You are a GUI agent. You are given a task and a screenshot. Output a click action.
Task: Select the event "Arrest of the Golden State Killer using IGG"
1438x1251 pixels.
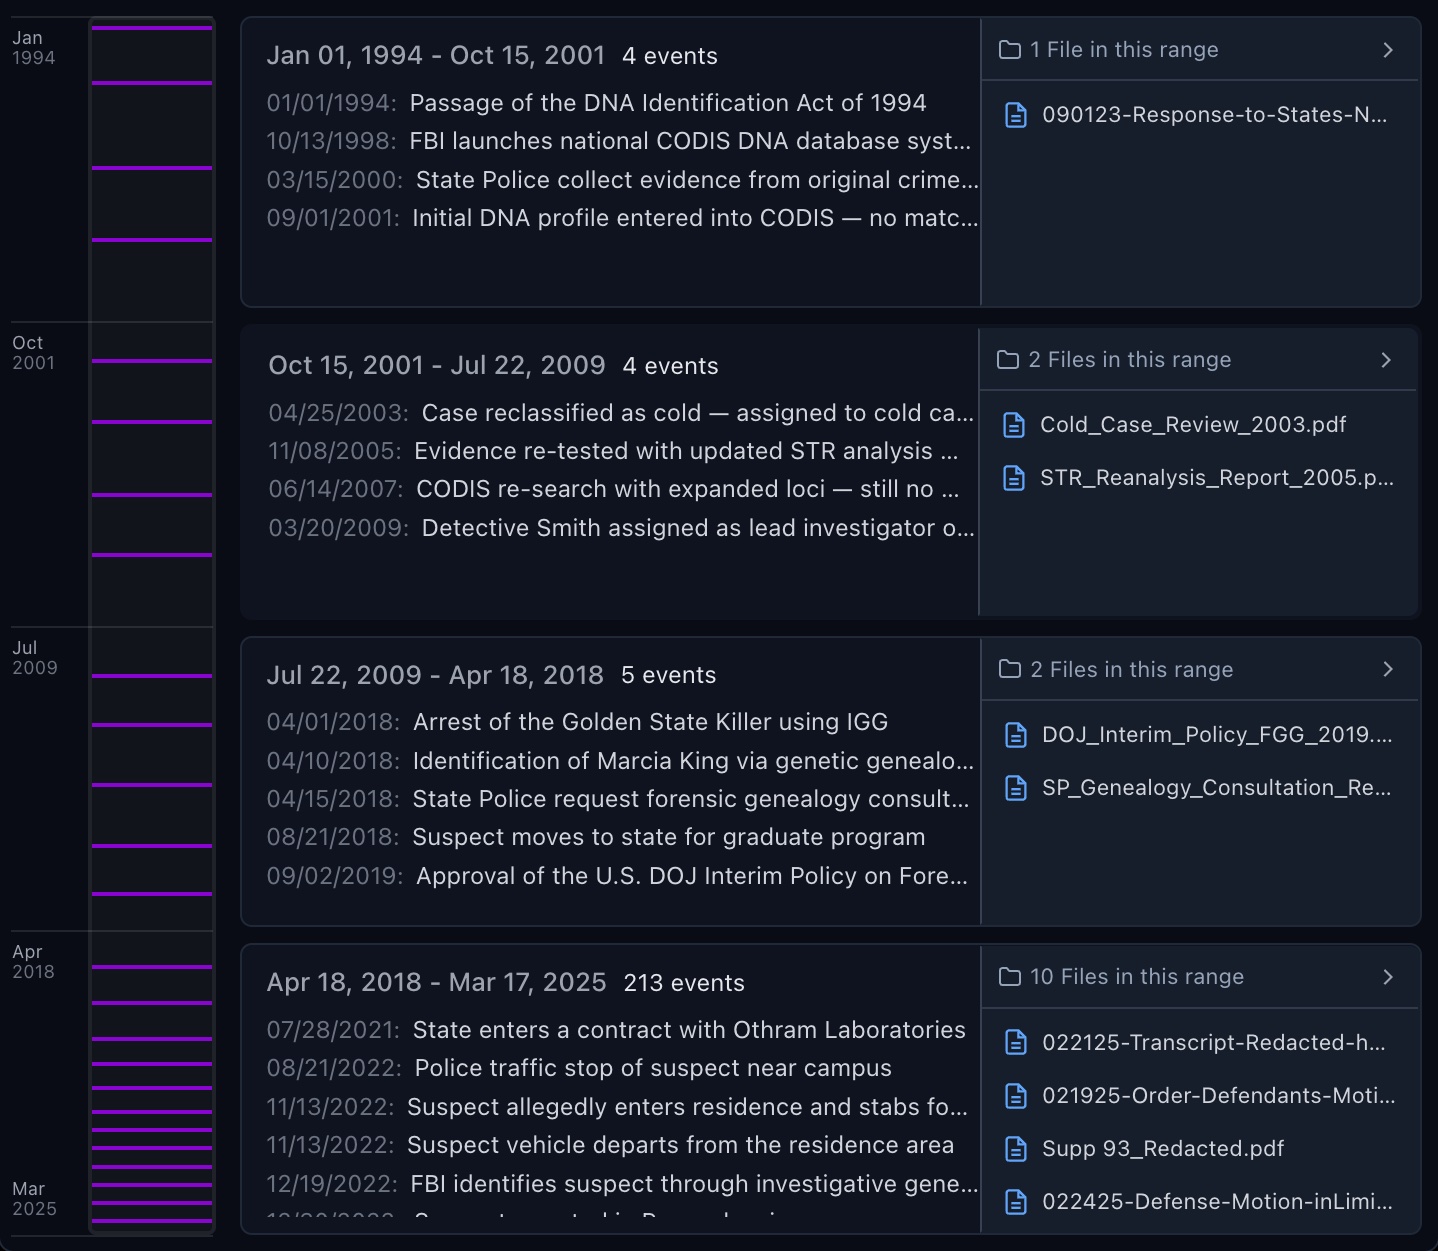(650, 721)
